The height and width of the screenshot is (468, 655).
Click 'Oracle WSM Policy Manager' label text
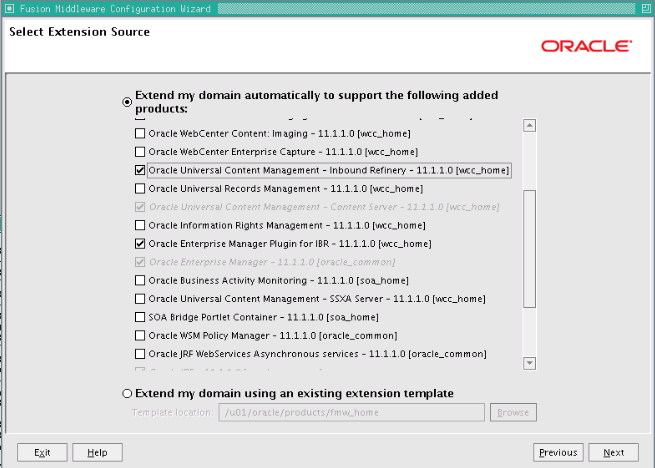[x=273, y=336]
